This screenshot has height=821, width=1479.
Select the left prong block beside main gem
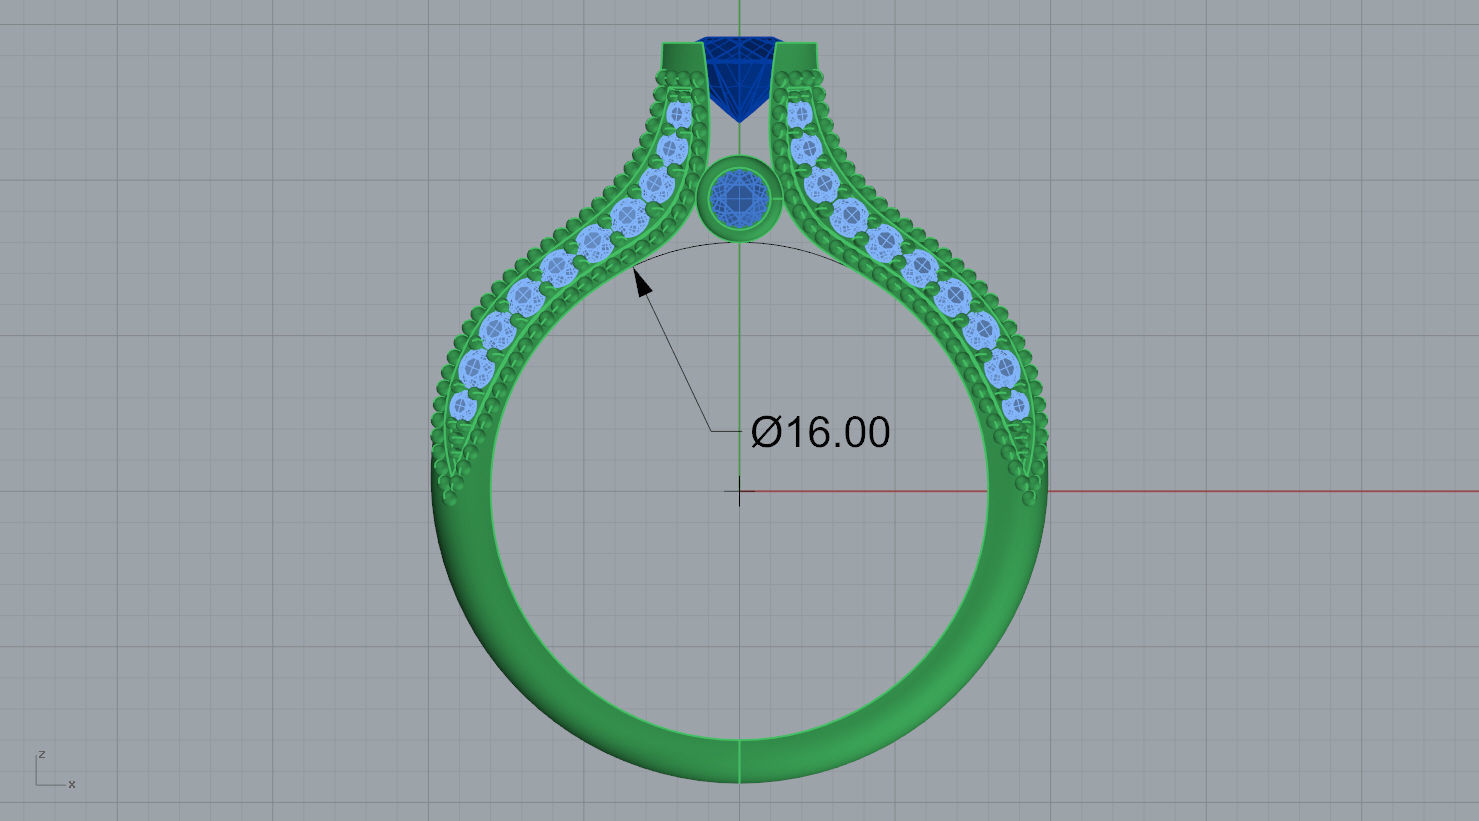coord(684,57)
